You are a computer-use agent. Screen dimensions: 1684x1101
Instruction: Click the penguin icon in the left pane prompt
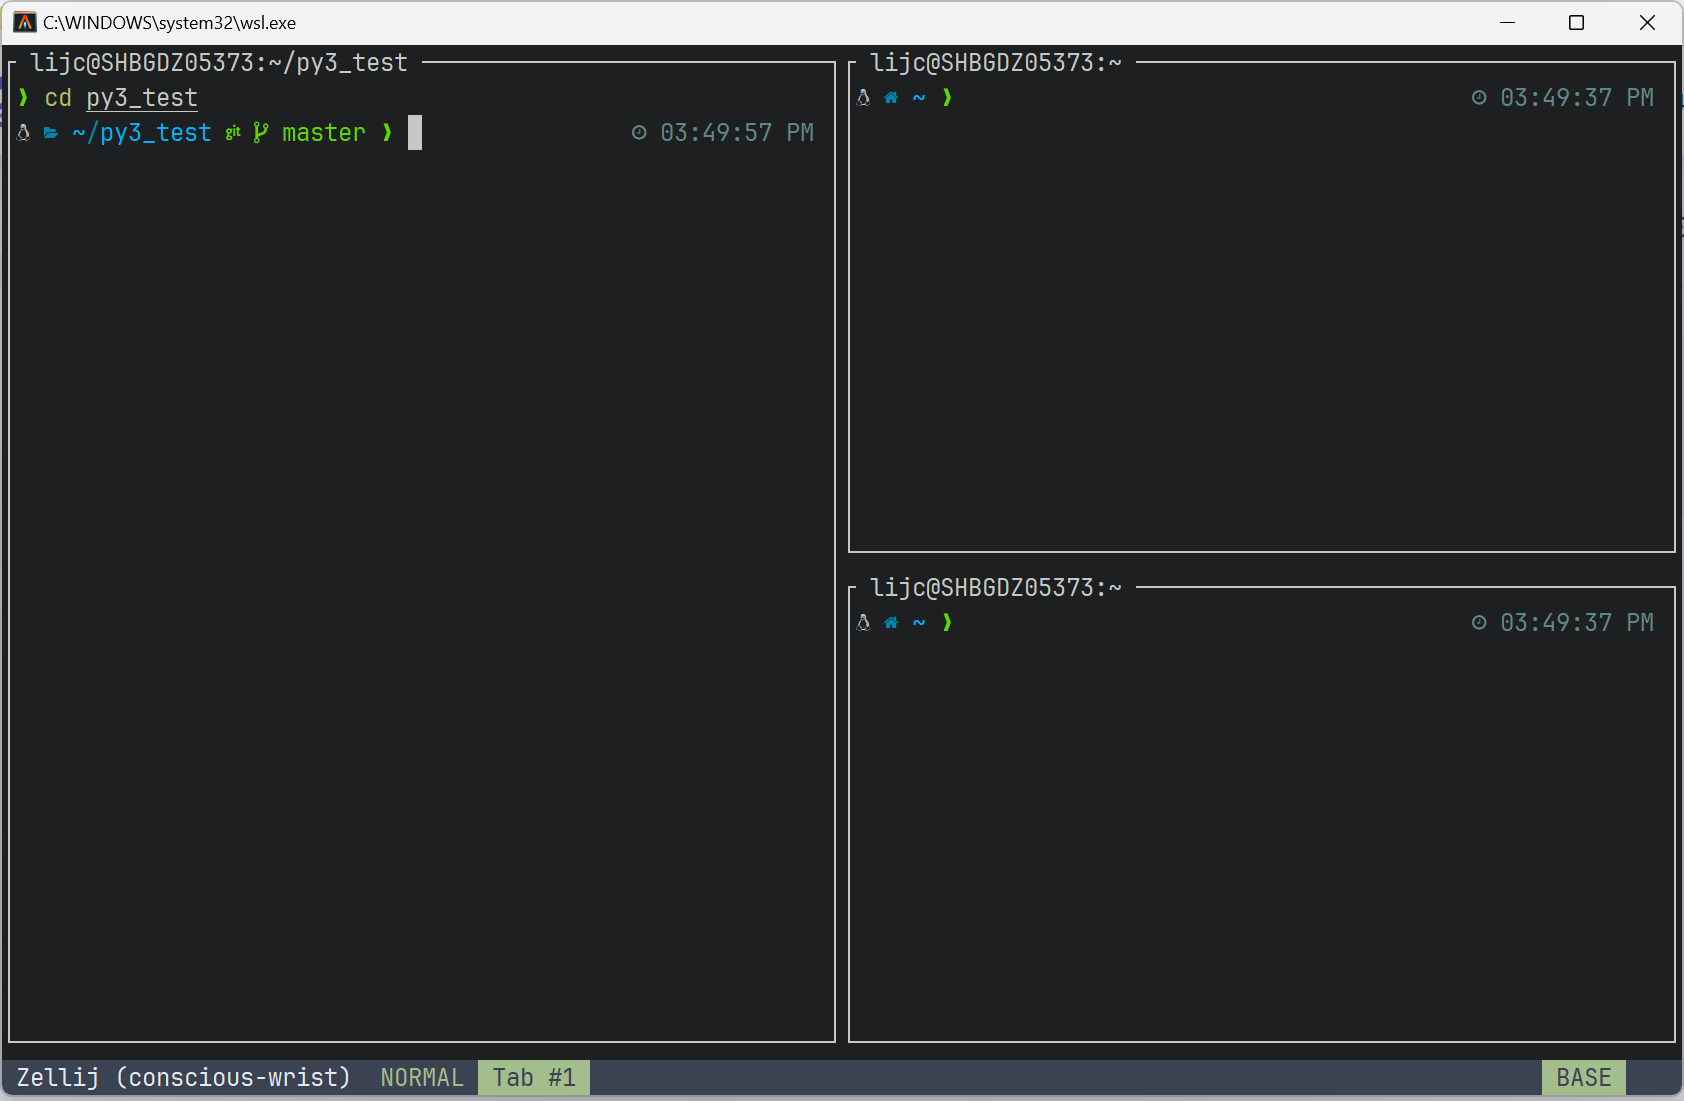24,133
